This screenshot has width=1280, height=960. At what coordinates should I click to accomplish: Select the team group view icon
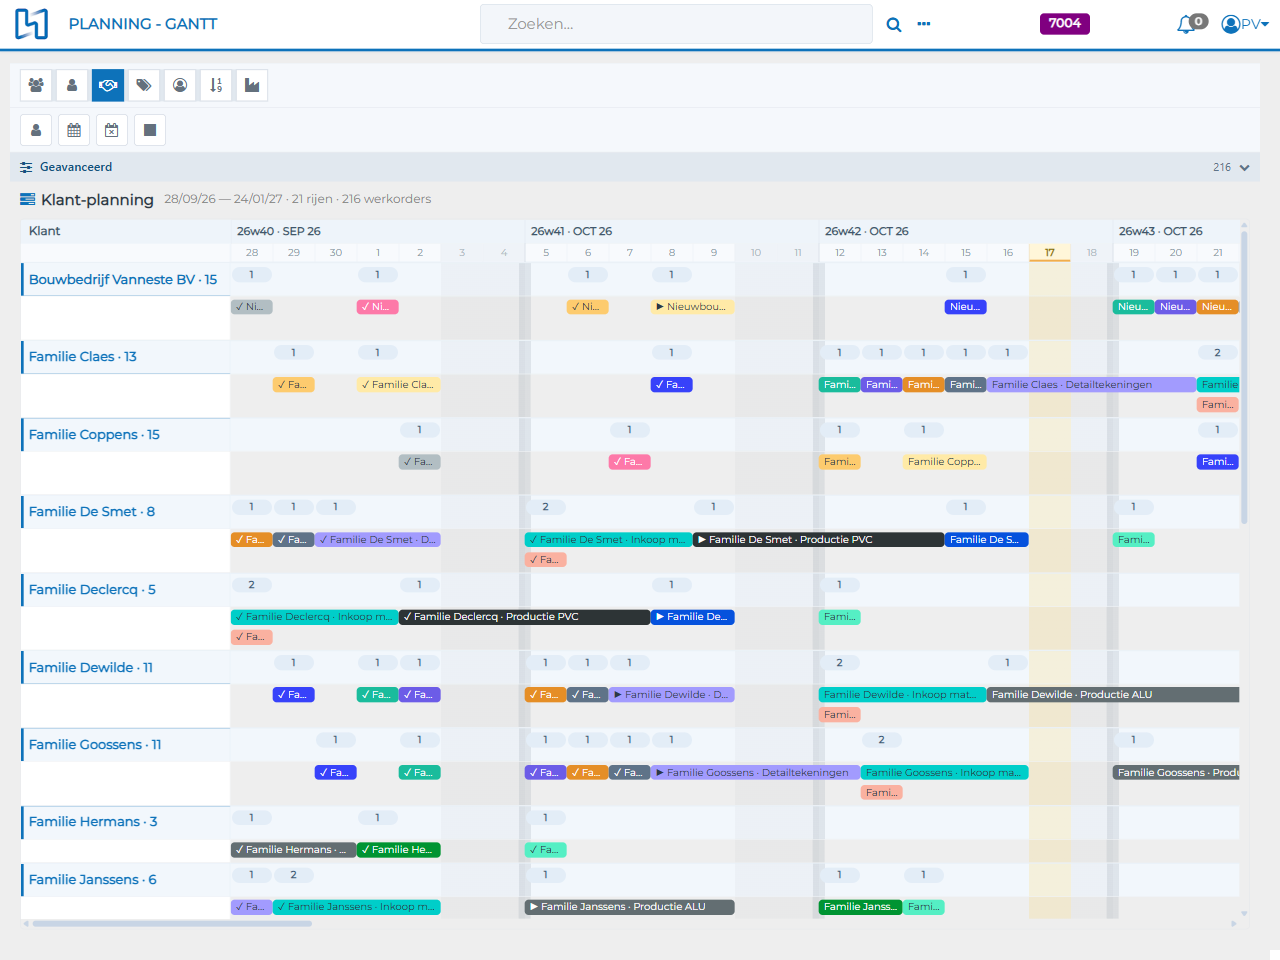[36, 85]
